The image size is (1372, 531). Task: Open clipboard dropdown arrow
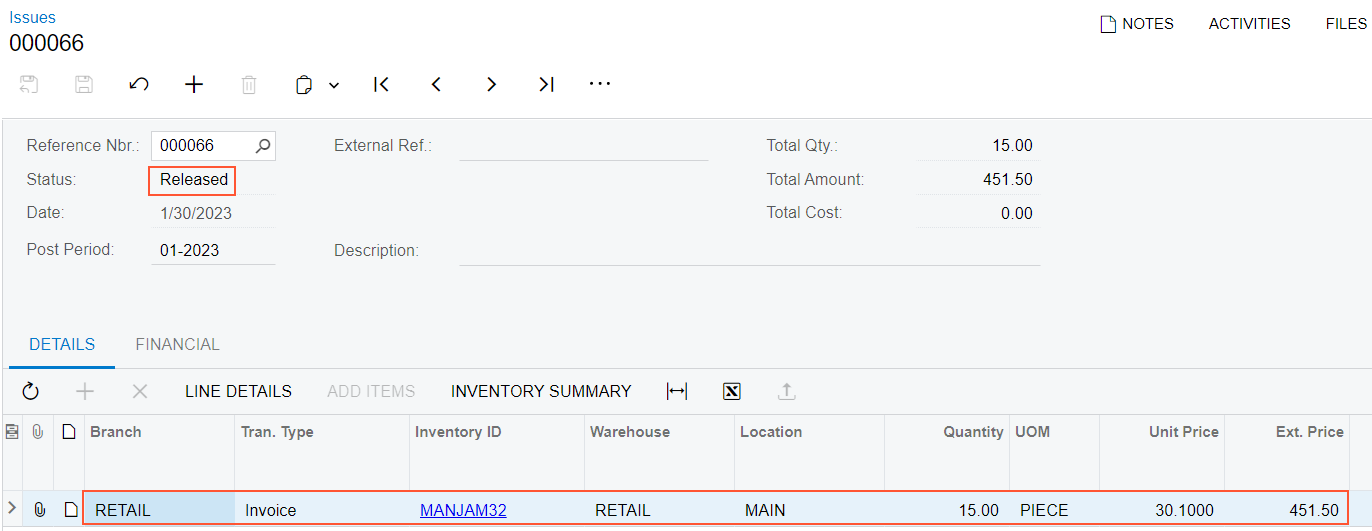click(334, 86)
